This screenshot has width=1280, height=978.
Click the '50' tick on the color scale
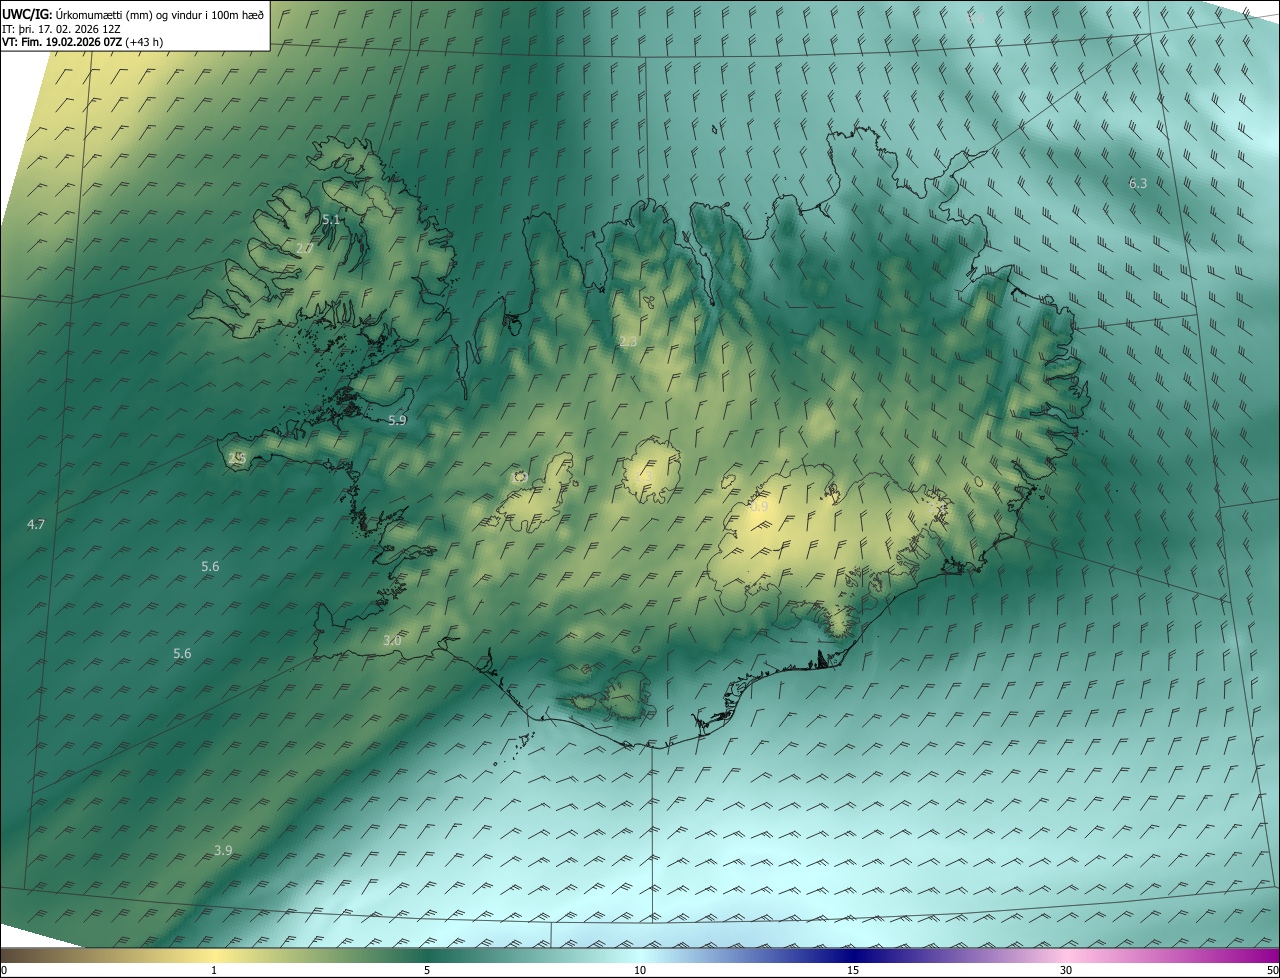tap(1272, 970)
